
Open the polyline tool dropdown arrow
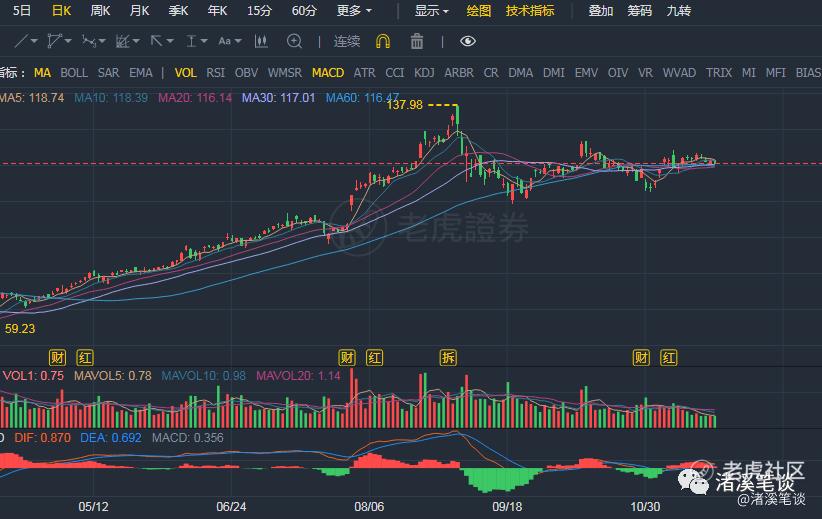pyautogui.click(x=68, y=41)
